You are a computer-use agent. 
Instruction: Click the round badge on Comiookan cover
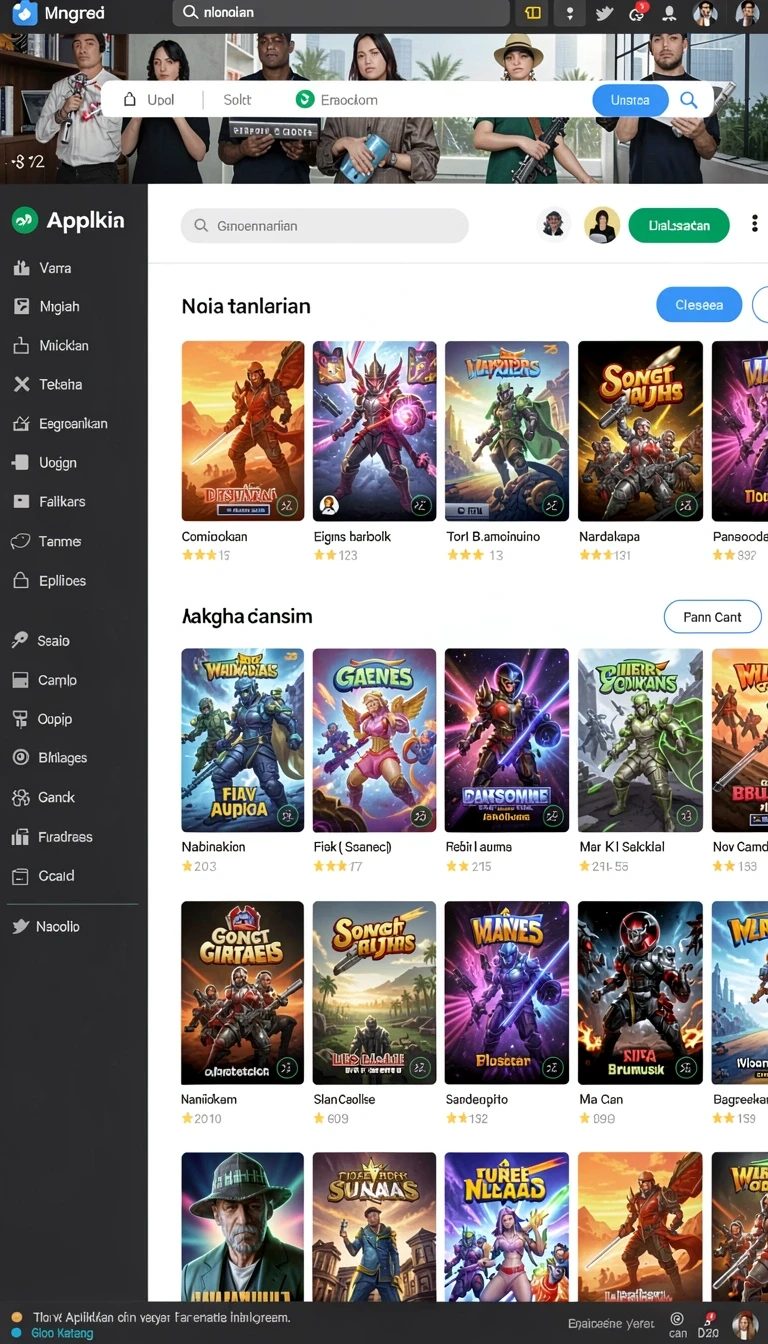click(x=288, y=505)
